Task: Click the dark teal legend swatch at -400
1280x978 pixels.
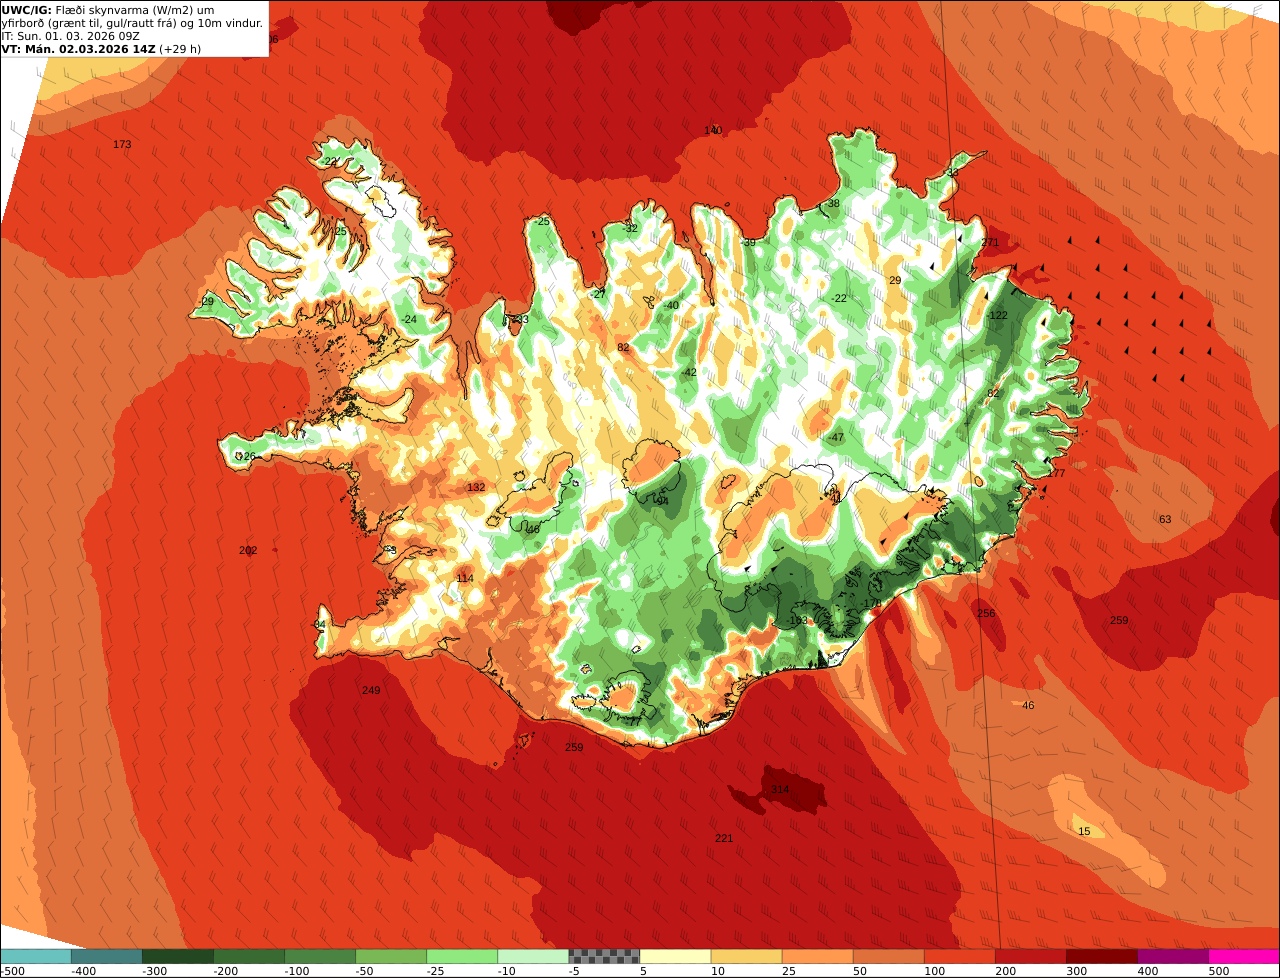Action: (x=106, y=956)
